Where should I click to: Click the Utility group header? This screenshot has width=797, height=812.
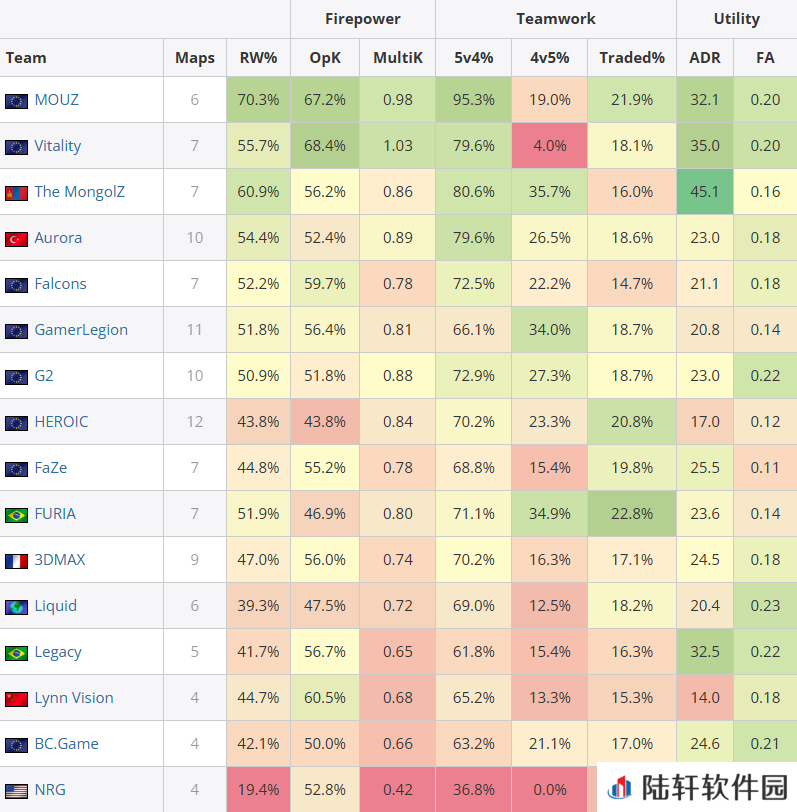tap(736, 19)
